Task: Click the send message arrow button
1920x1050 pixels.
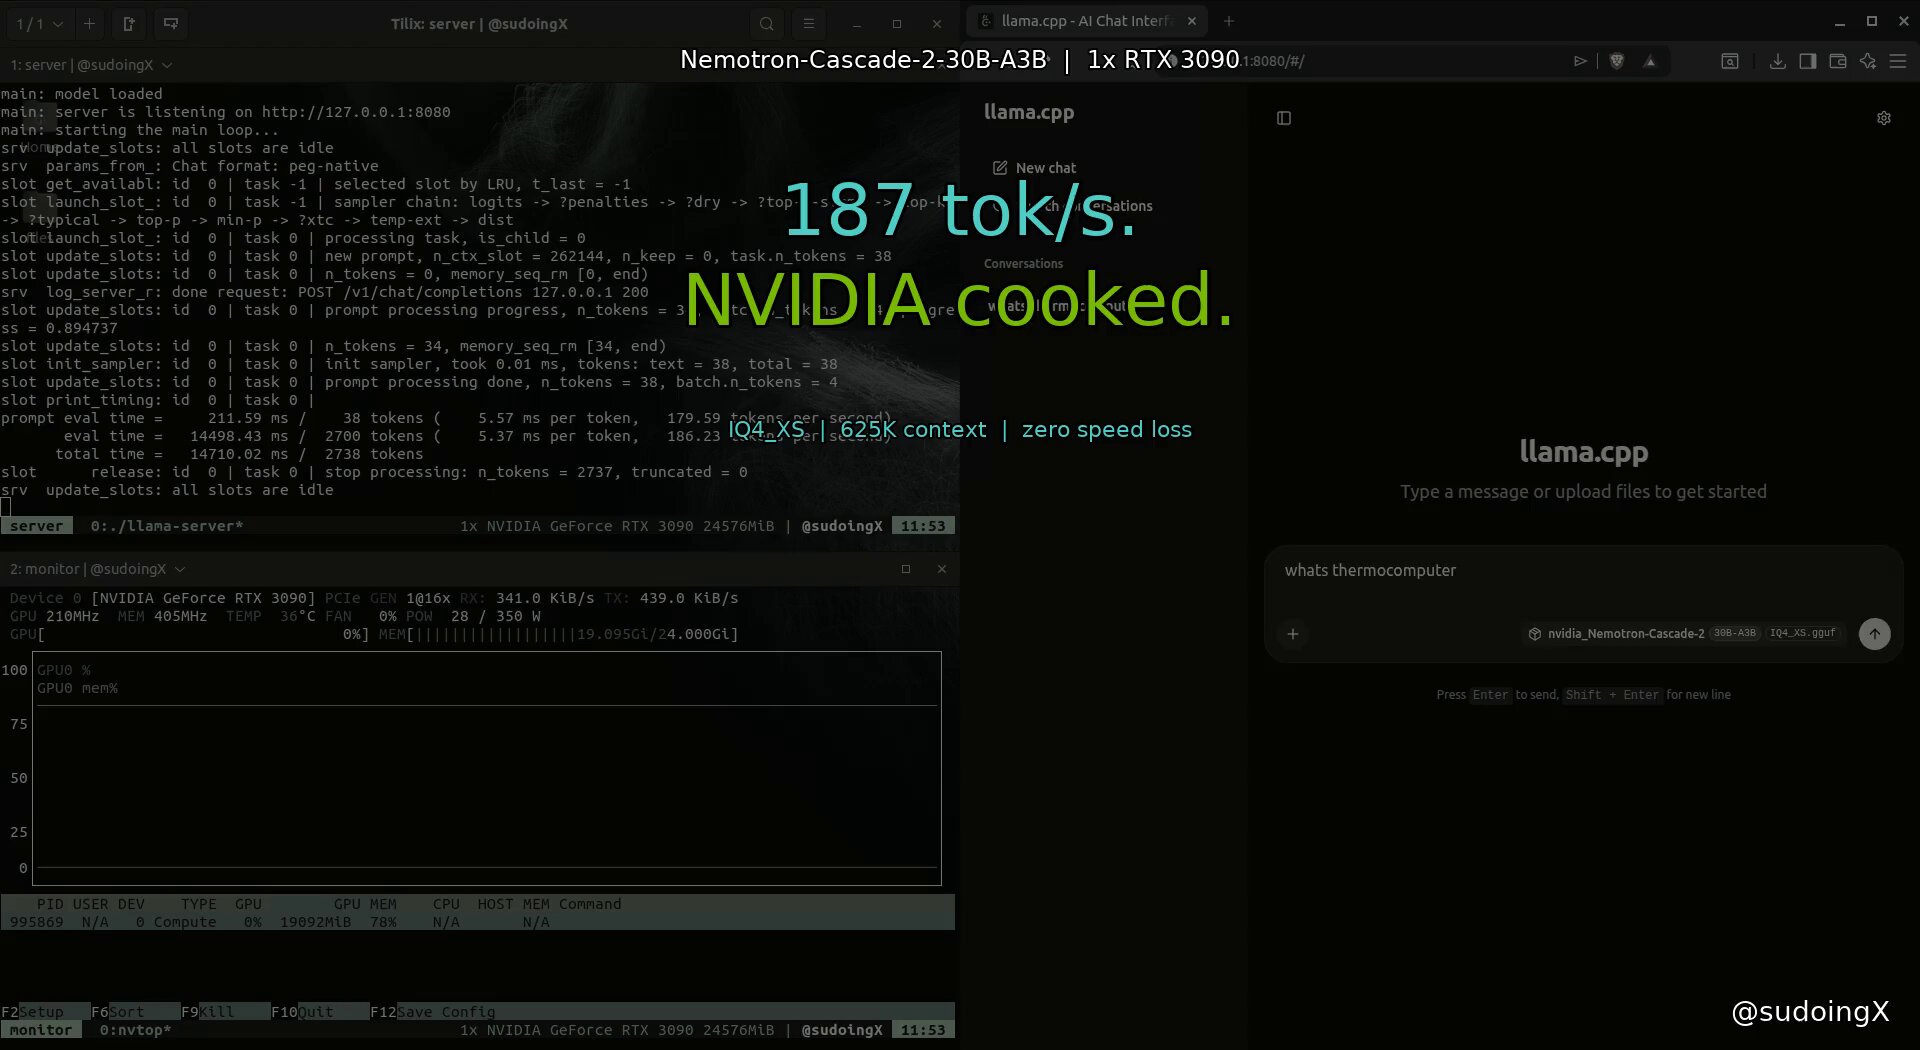Action: [x=1874, y=634]
